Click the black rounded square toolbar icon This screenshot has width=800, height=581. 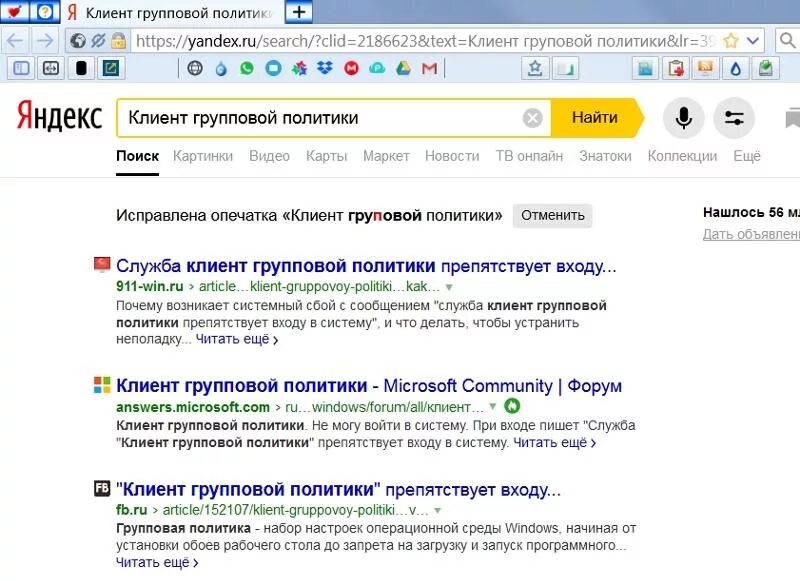pos(81,68)
